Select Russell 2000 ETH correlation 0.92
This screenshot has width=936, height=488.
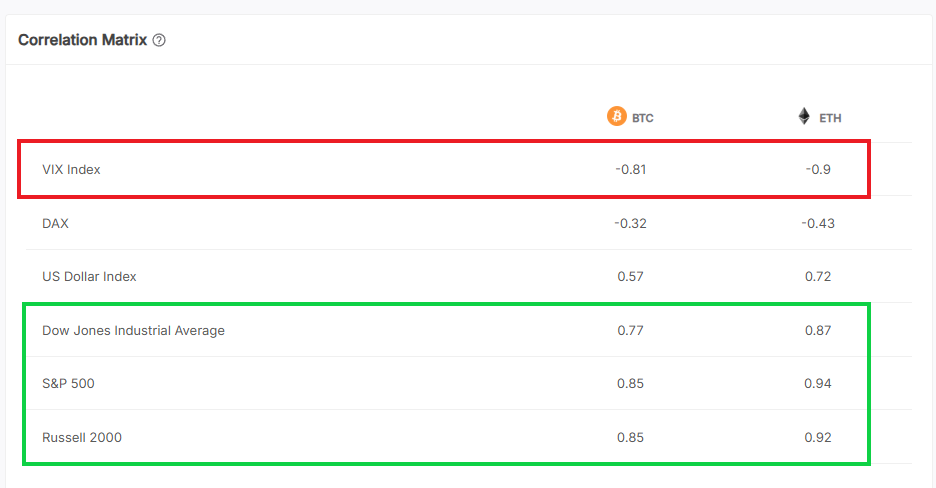point(817,437)
